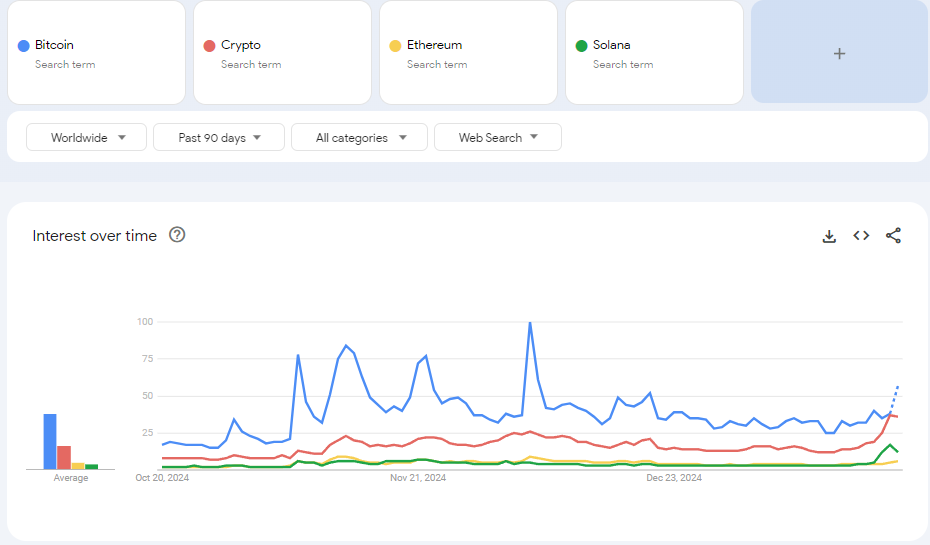Select the Solana search term card
The image size is (930, 545).
pyautogui.click(x=654, y=52)
